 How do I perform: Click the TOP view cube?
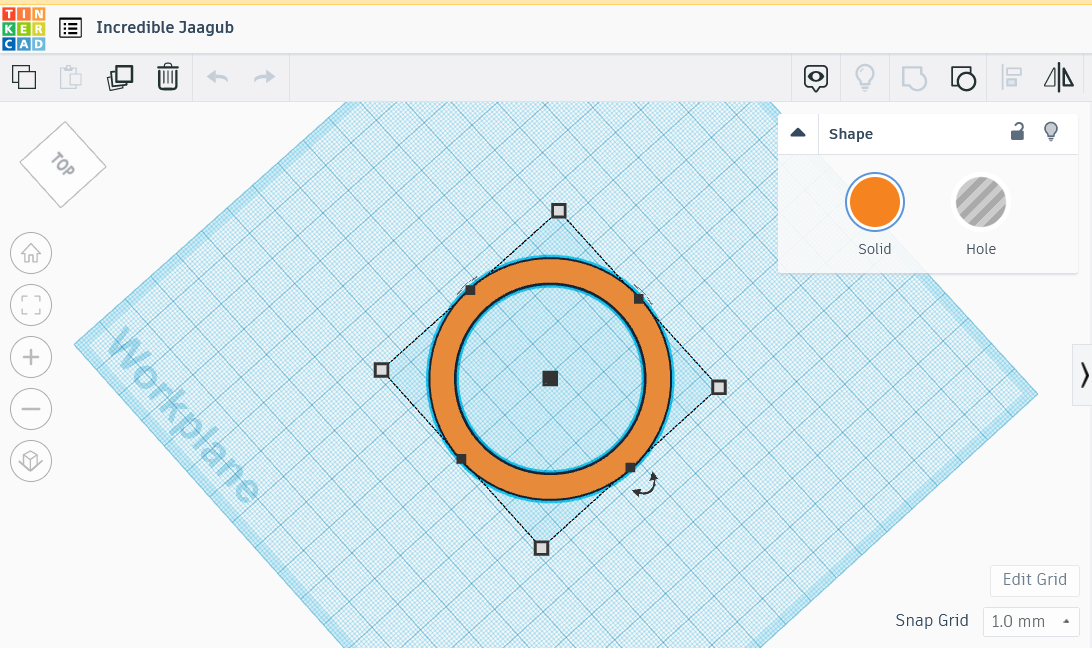pyautogui.click(x=63, y=164)
